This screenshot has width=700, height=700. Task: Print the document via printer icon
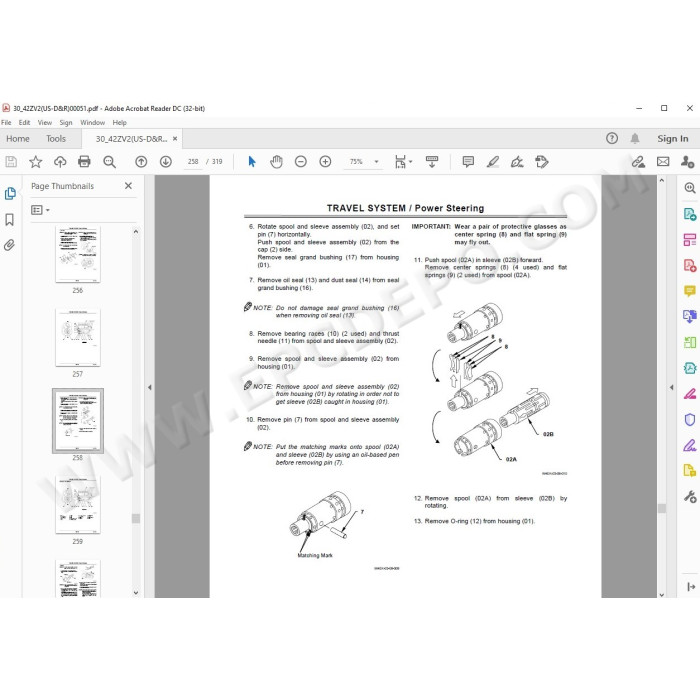pyautogui.click(x=84, y=162)
